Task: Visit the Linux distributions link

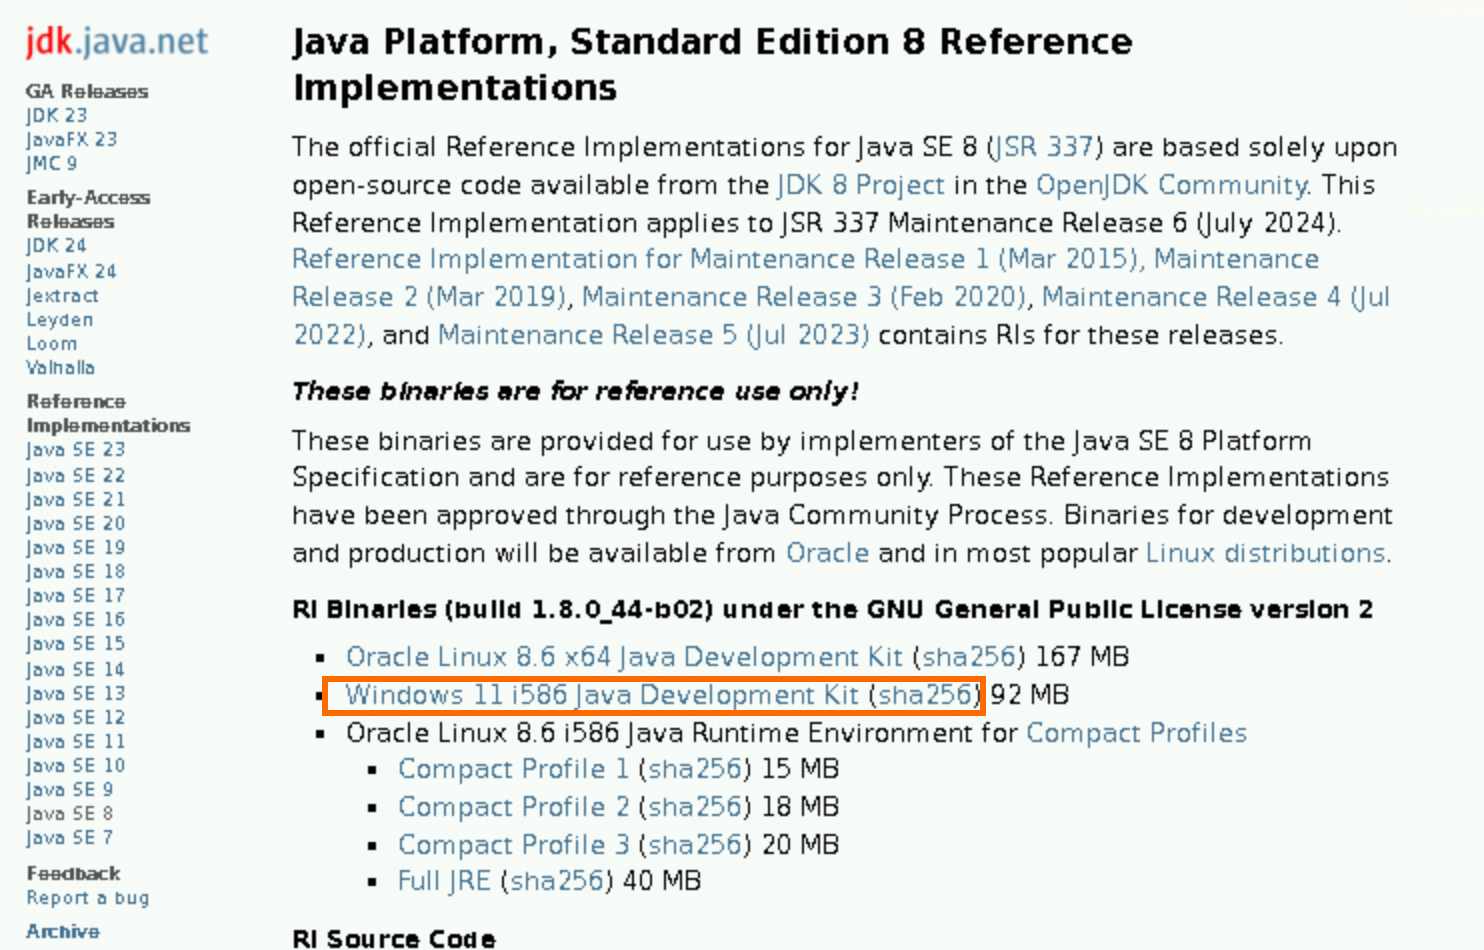Action: pos(1266,553)
